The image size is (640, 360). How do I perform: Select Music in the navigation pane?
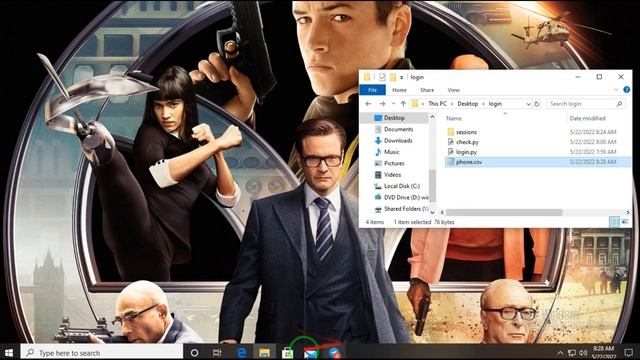[x=391, y=152]
